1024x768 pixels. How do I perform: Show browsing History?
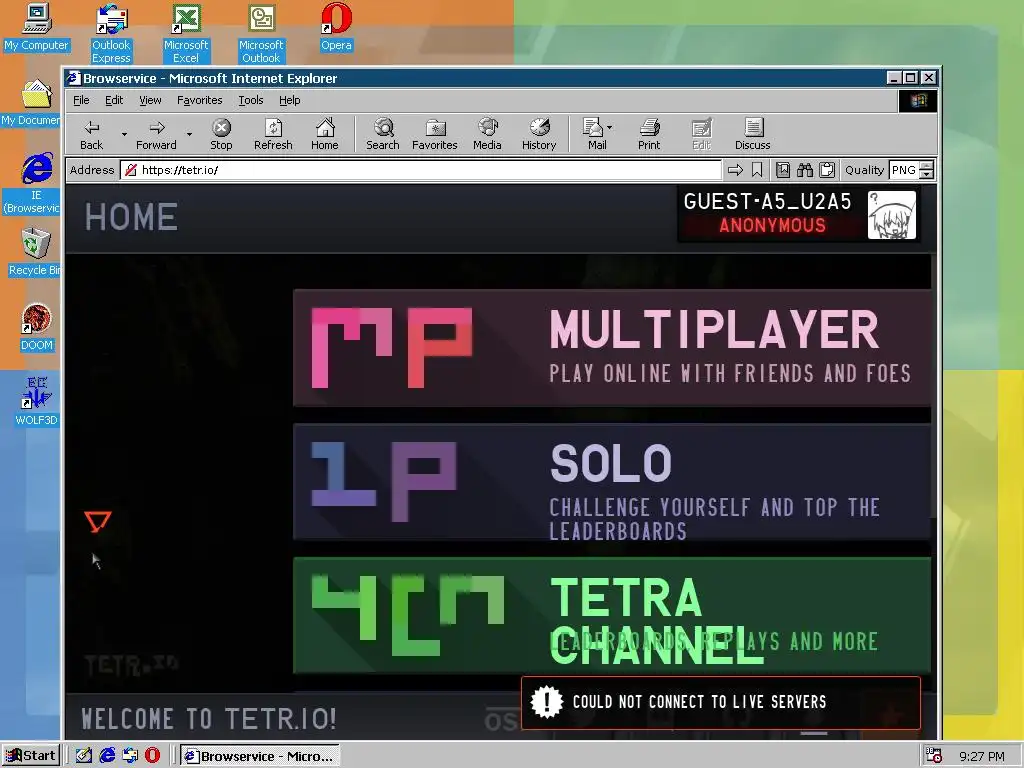(x=539, y=135)
